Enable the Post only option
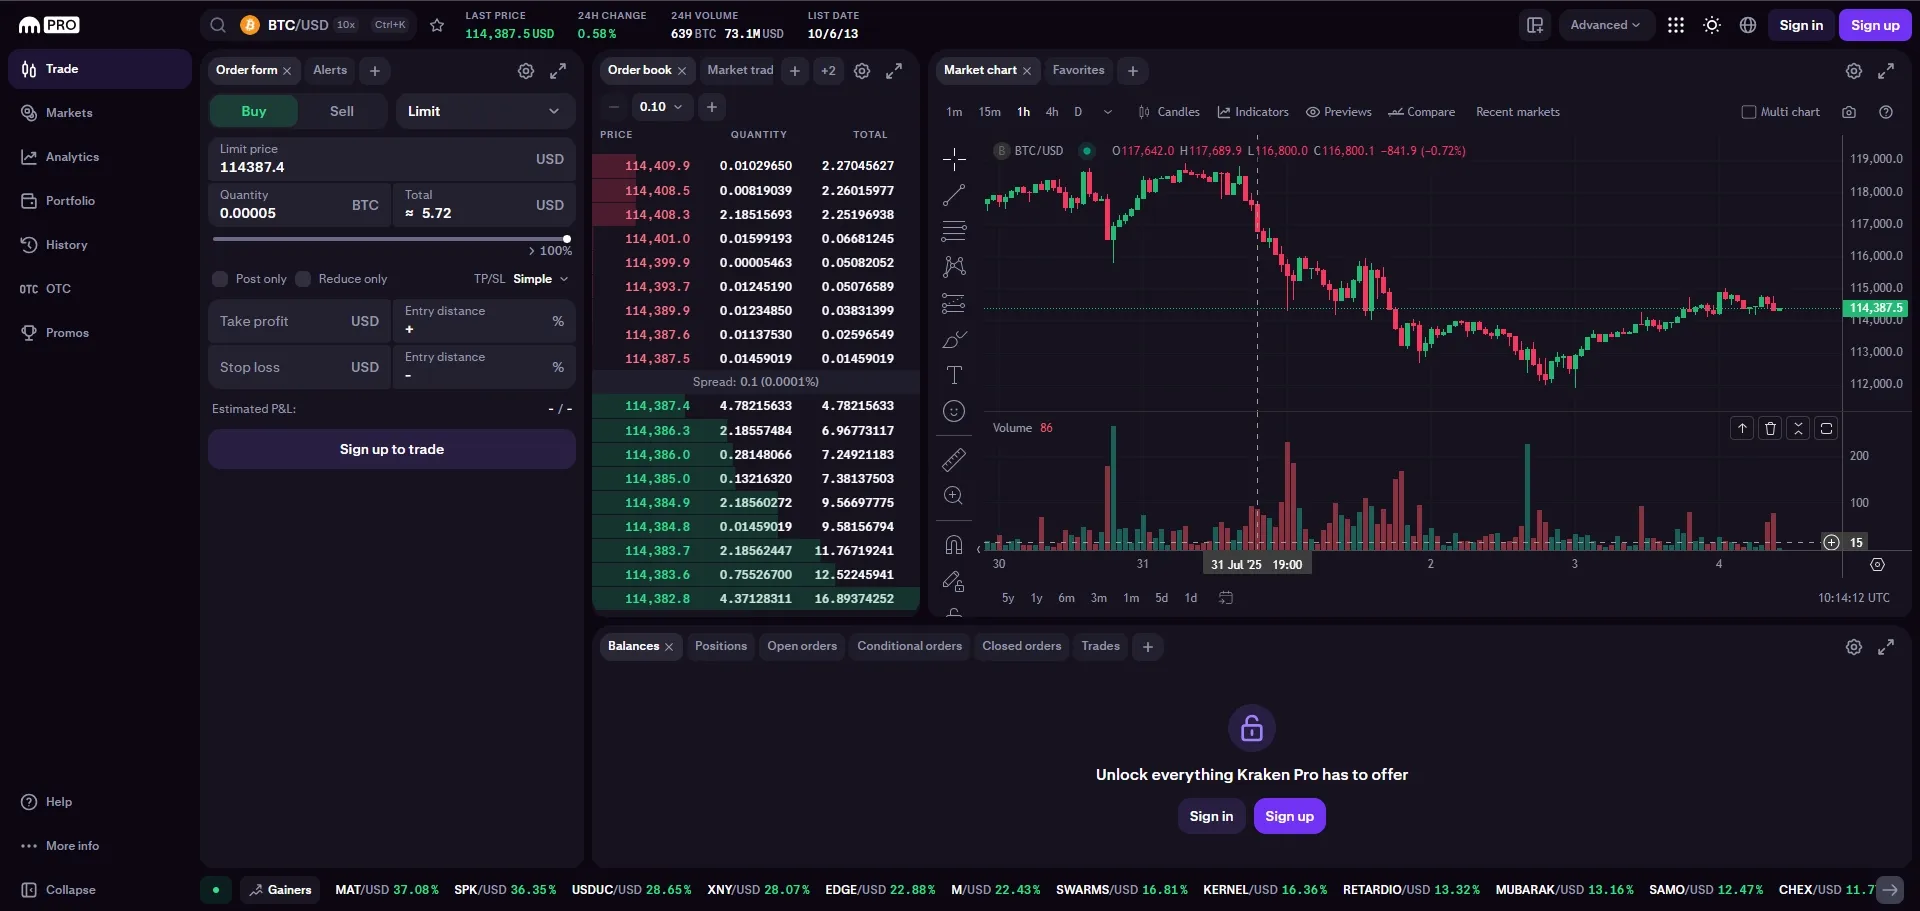This screenshot has width=1920, height=911. point(220,279)
